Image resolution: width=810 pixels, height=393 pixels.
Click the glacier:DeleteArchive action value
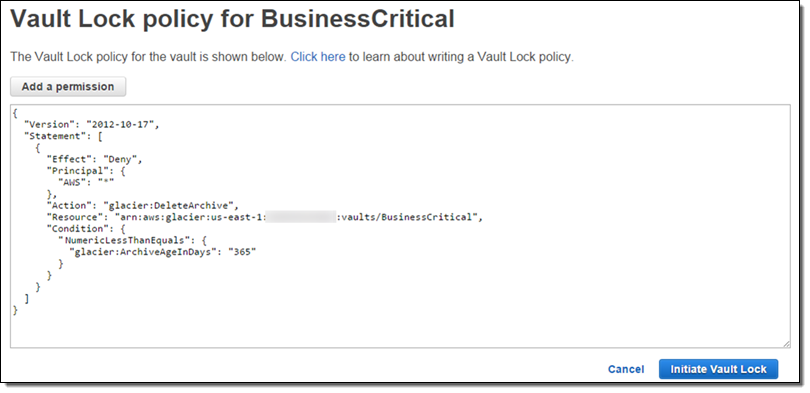(168, 206)
